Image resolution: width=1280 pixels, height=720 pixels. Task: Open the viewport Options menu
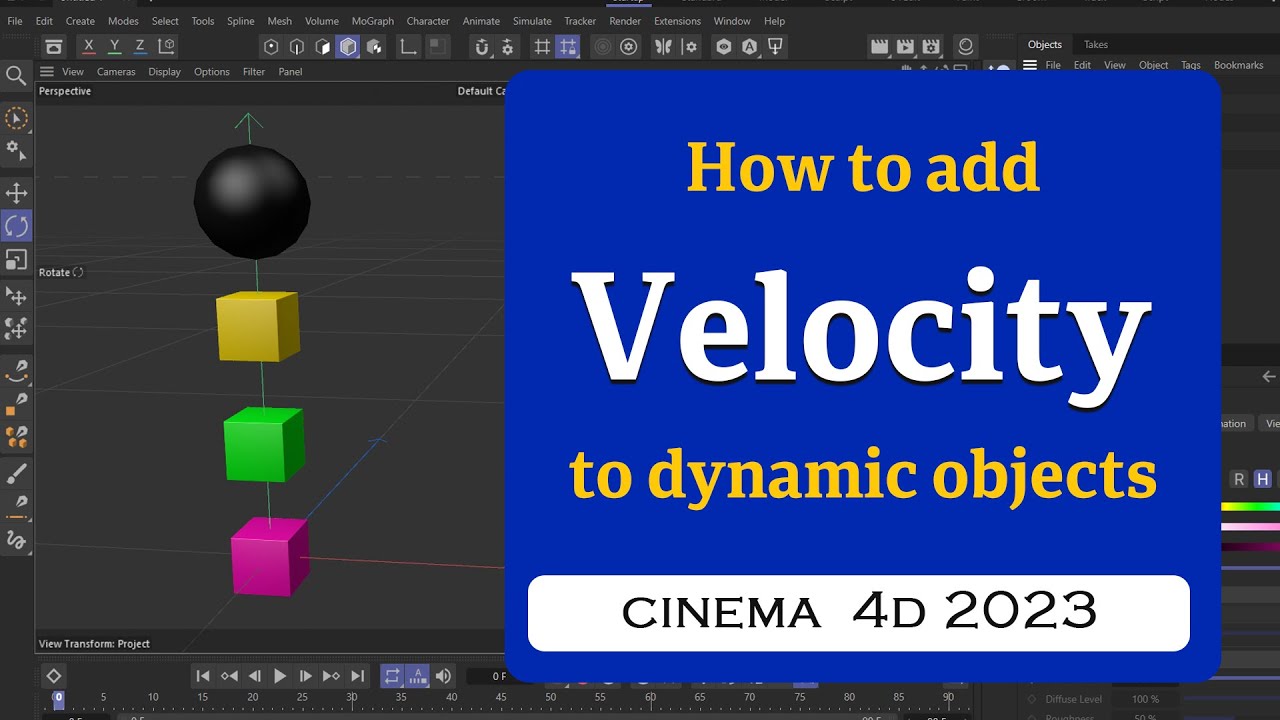212,72
